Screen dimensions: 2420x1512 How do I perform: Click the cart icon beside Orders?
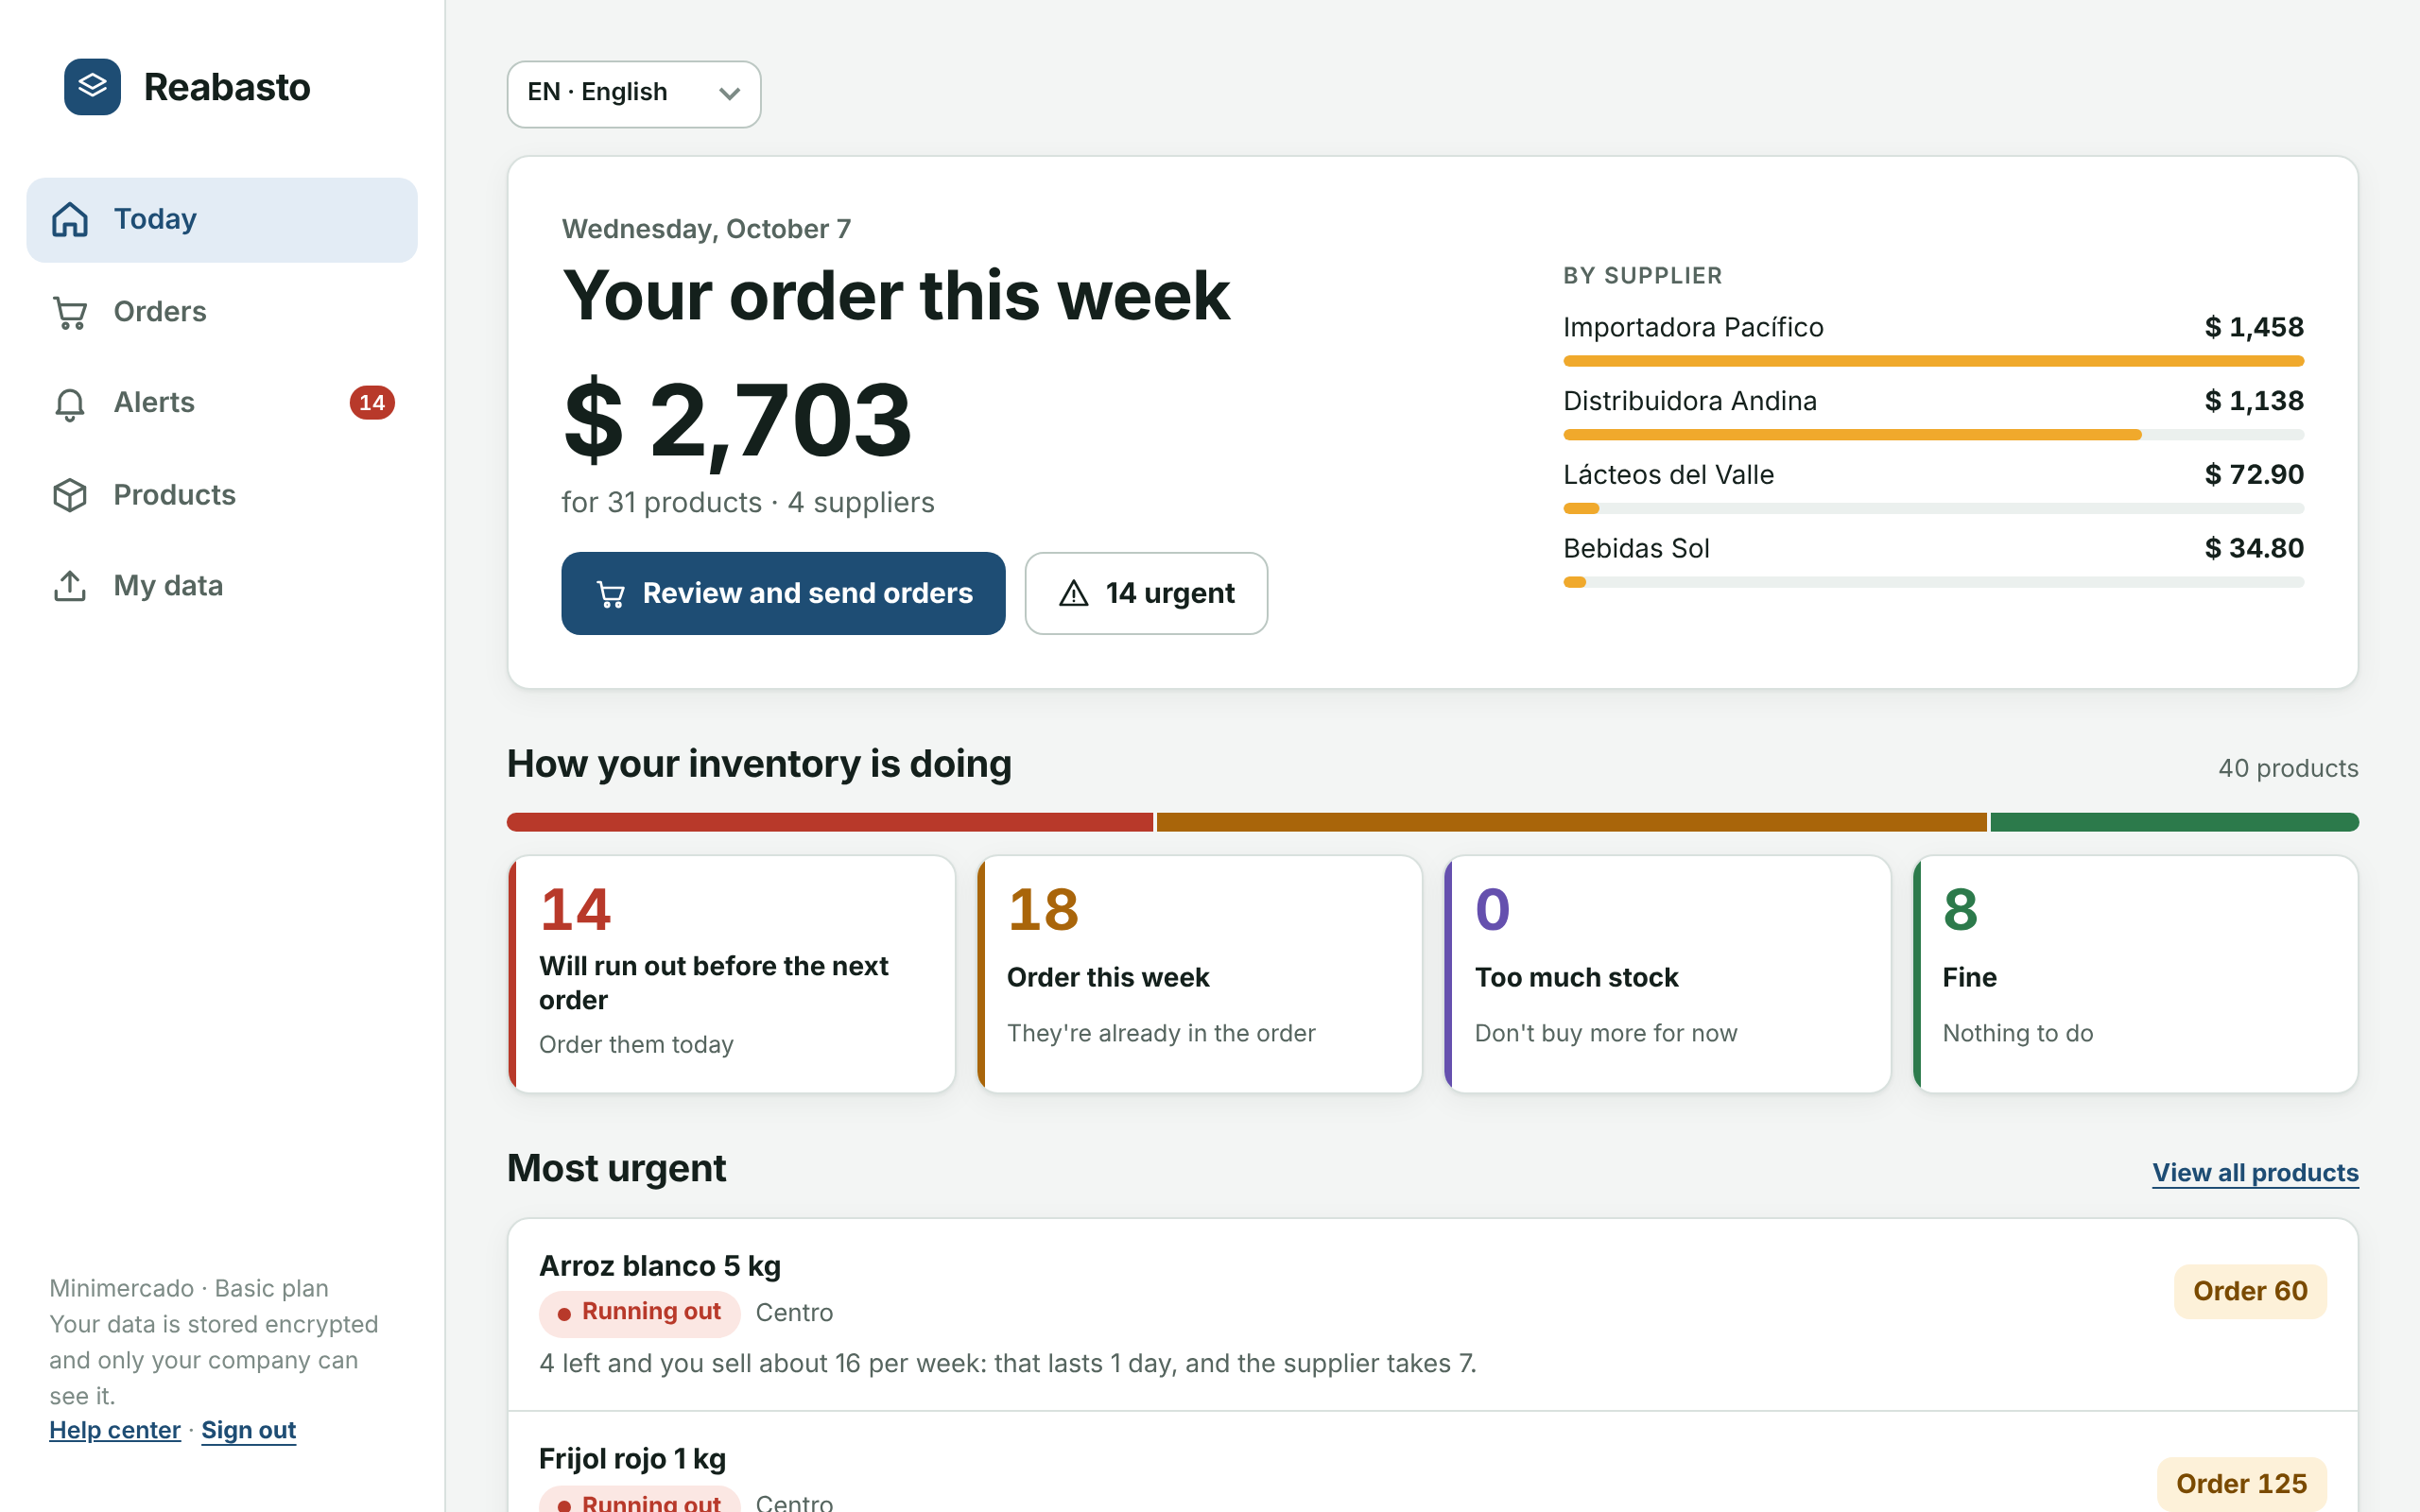tap(70, 312)
